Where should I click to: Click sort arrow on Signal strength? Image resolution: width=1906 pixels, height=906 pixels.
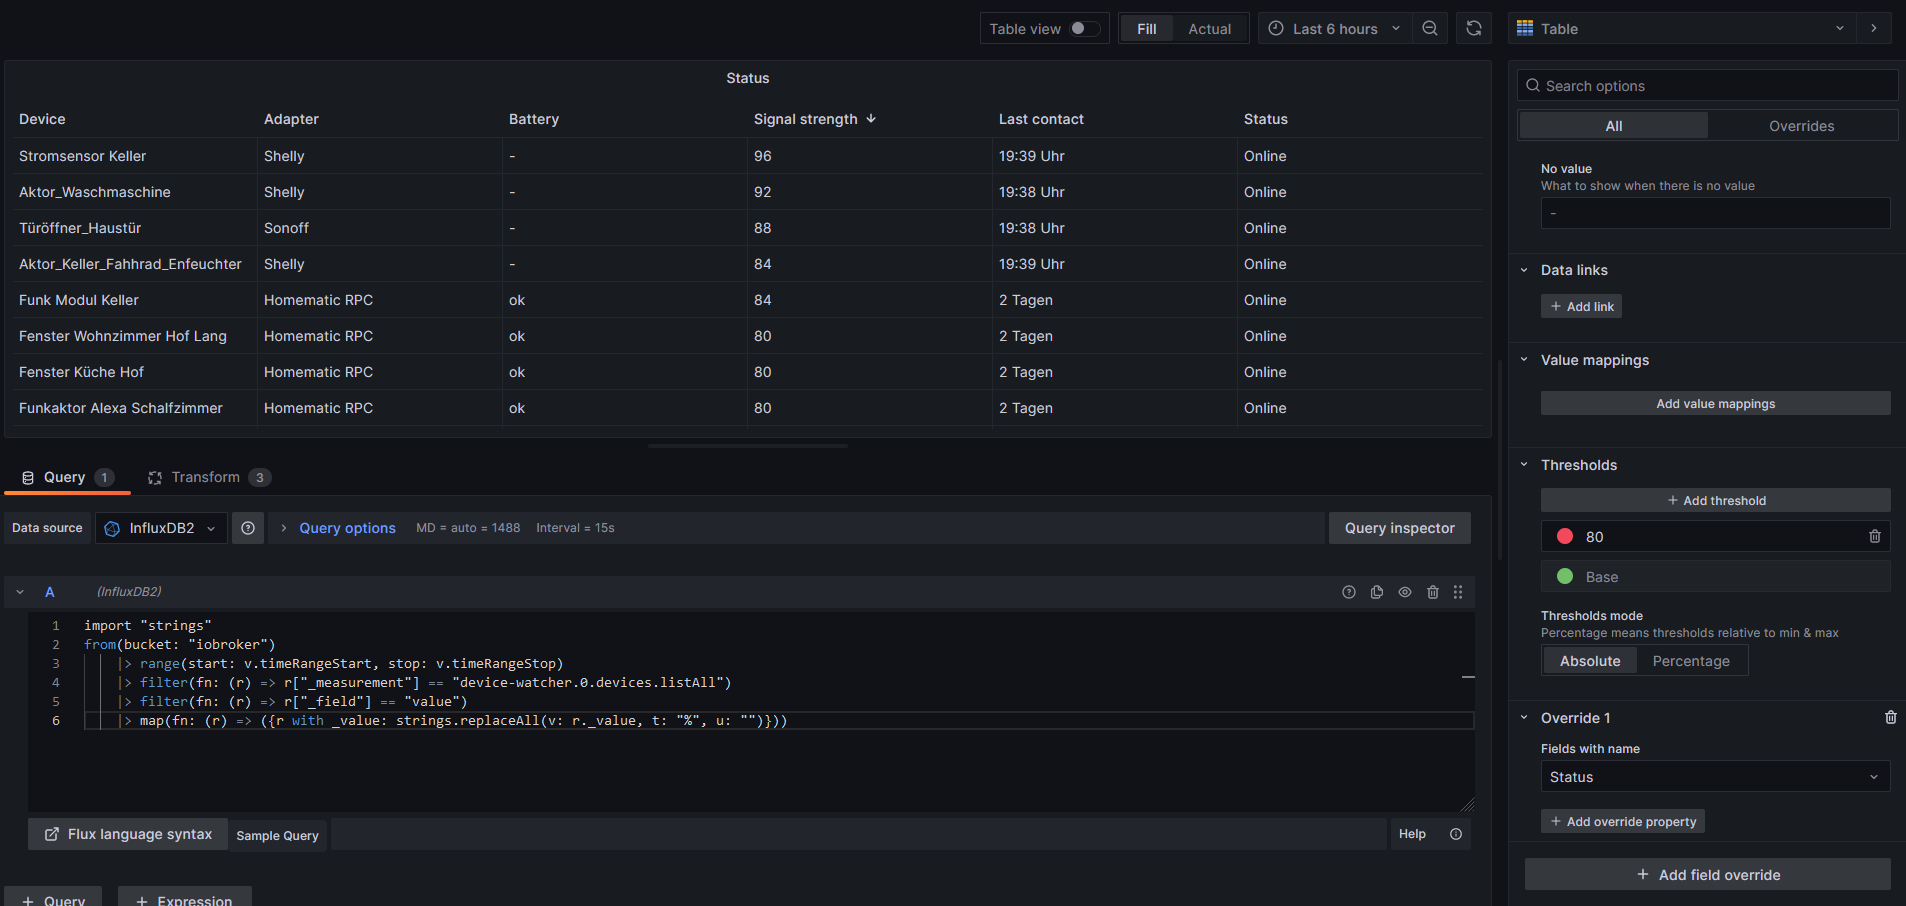point(871,118)
